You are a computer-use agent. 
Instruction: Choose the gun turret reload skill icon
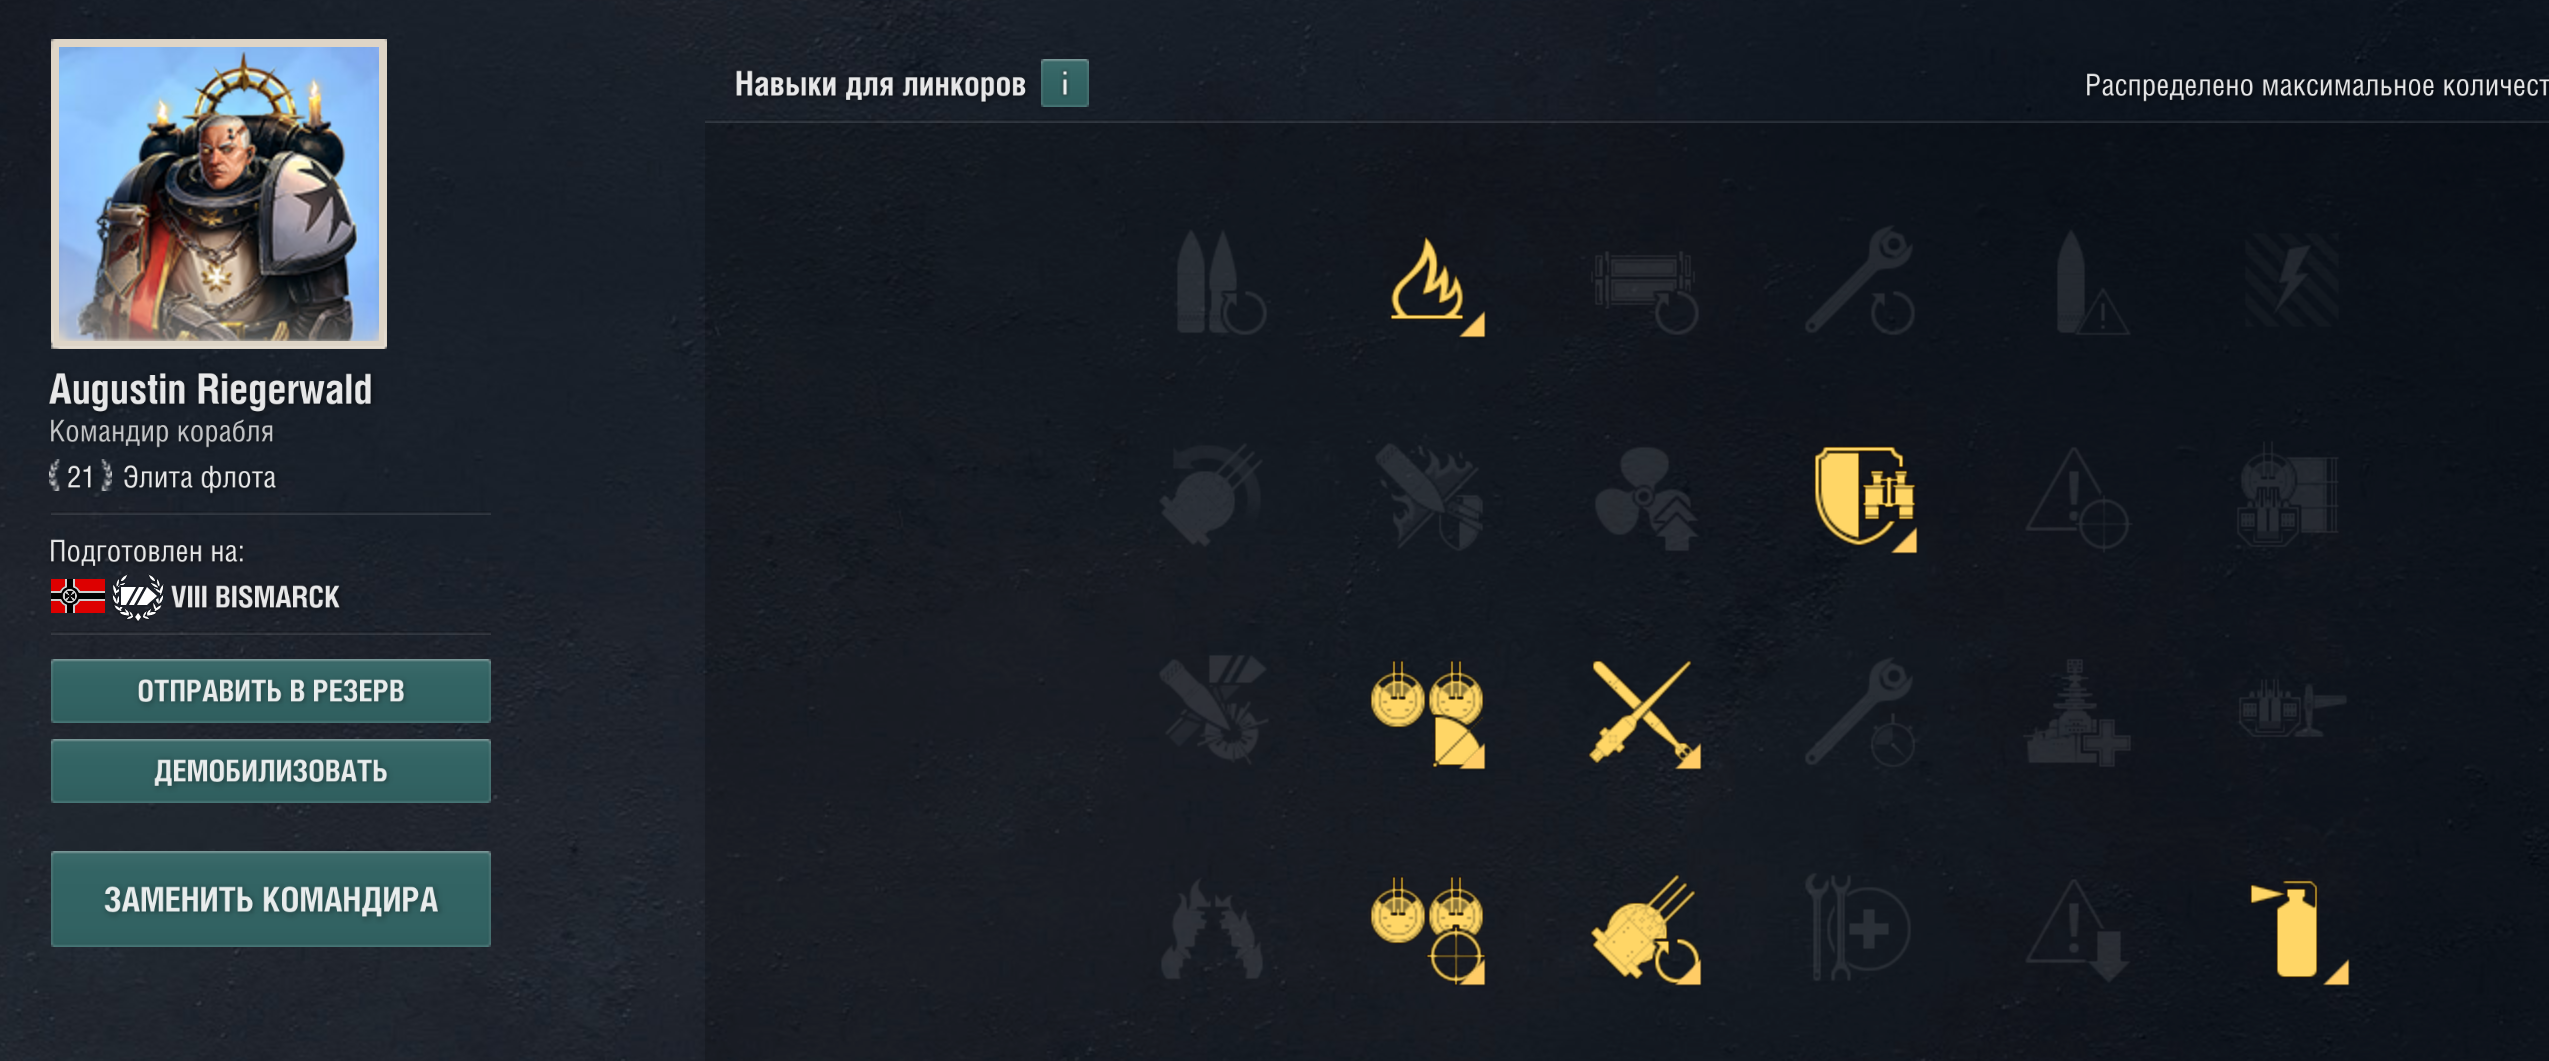pos(1645,930)
